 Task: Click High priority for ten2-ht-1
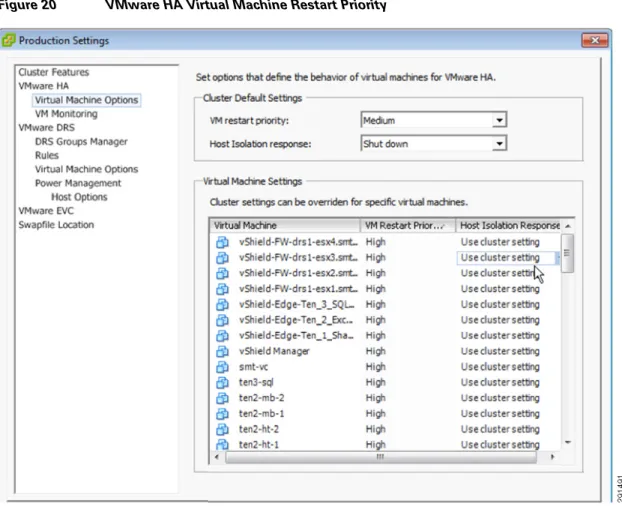pos(375,445)
